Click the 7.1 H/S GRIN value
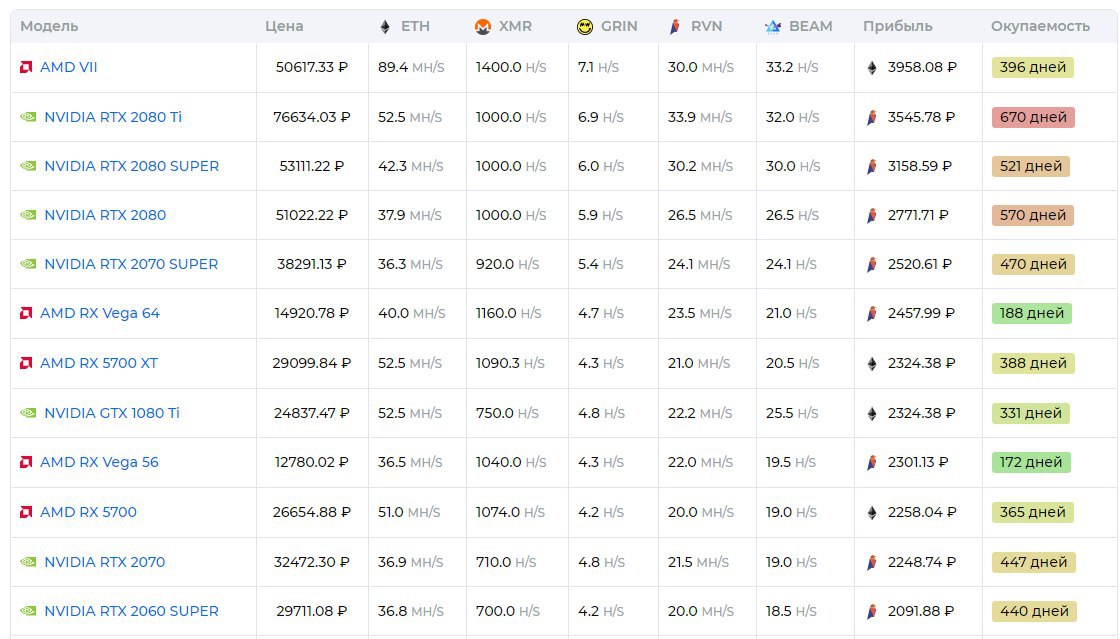1120x639 pixels. coord(599,67)
